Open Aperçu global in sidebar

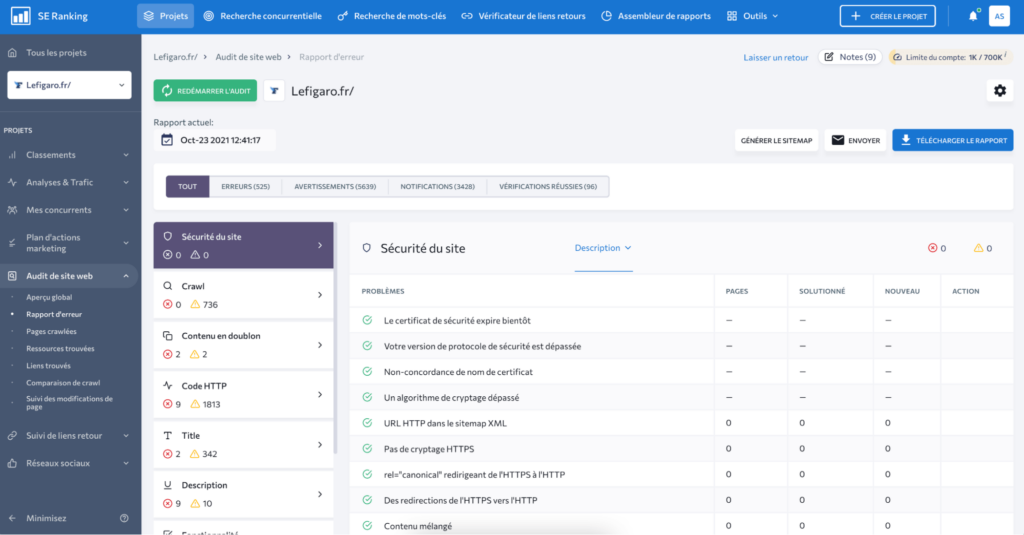(x=49, y=297)
